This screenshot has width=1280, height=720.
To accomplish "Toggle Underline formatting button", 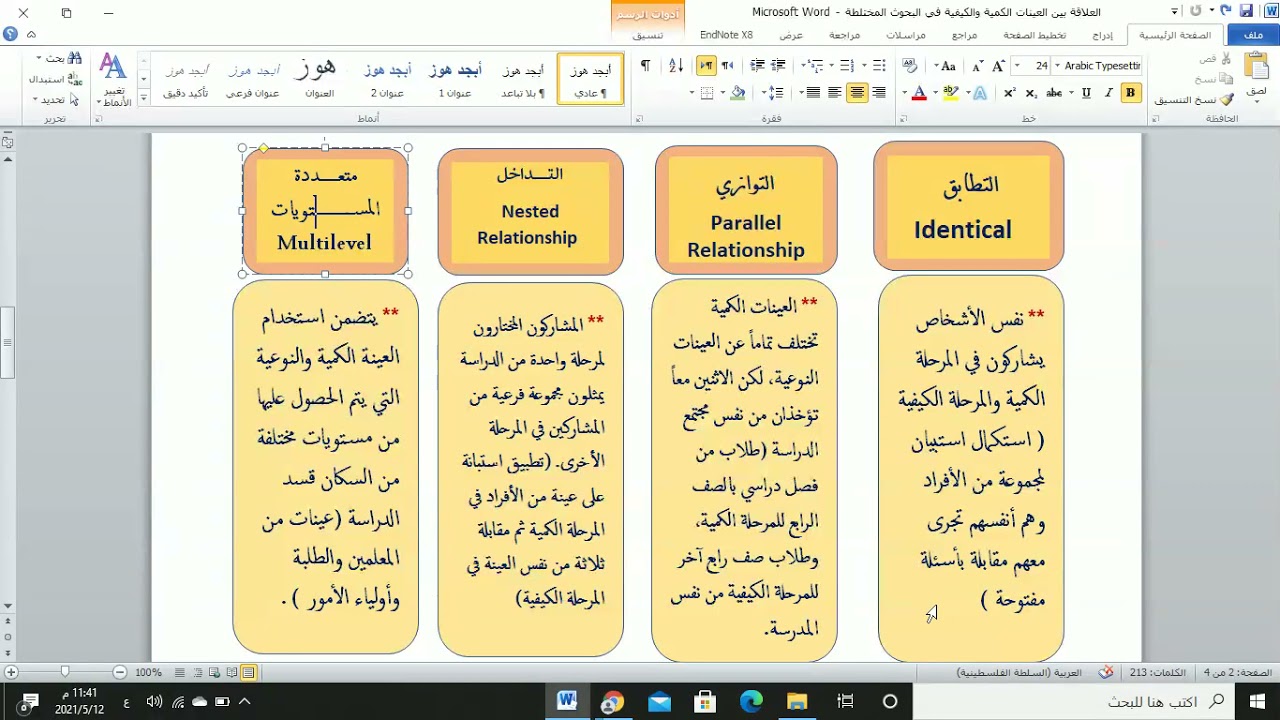I will 1086,93.
